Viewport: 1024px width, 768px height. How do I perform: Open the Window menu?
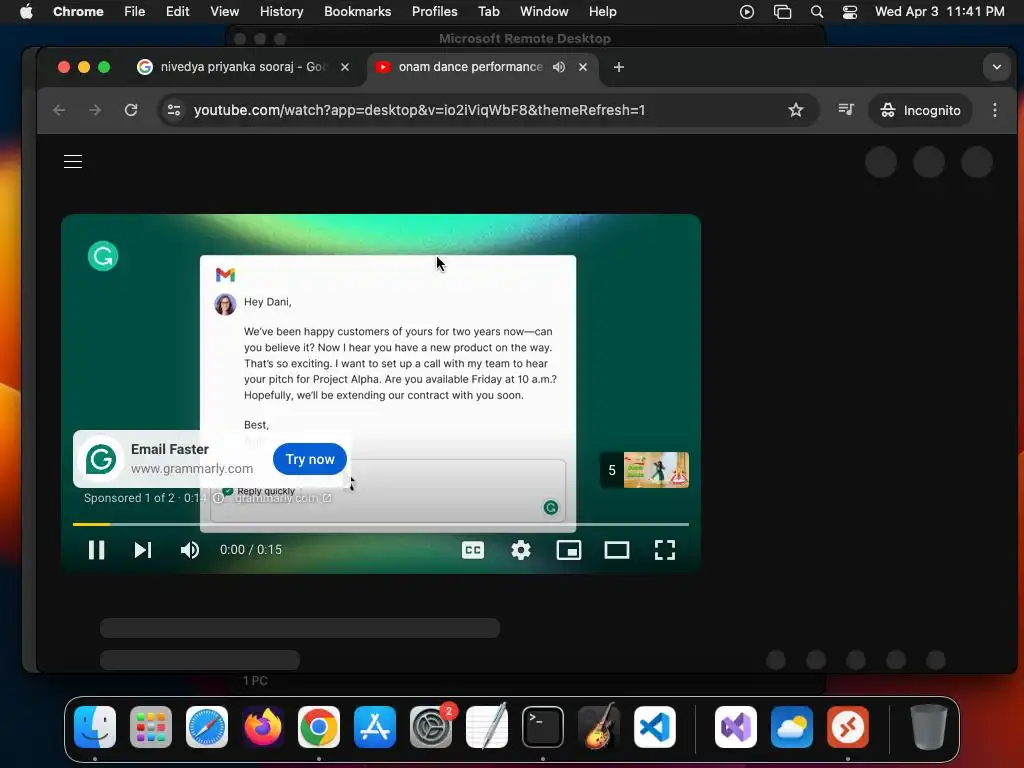click(x=544, y=11)
